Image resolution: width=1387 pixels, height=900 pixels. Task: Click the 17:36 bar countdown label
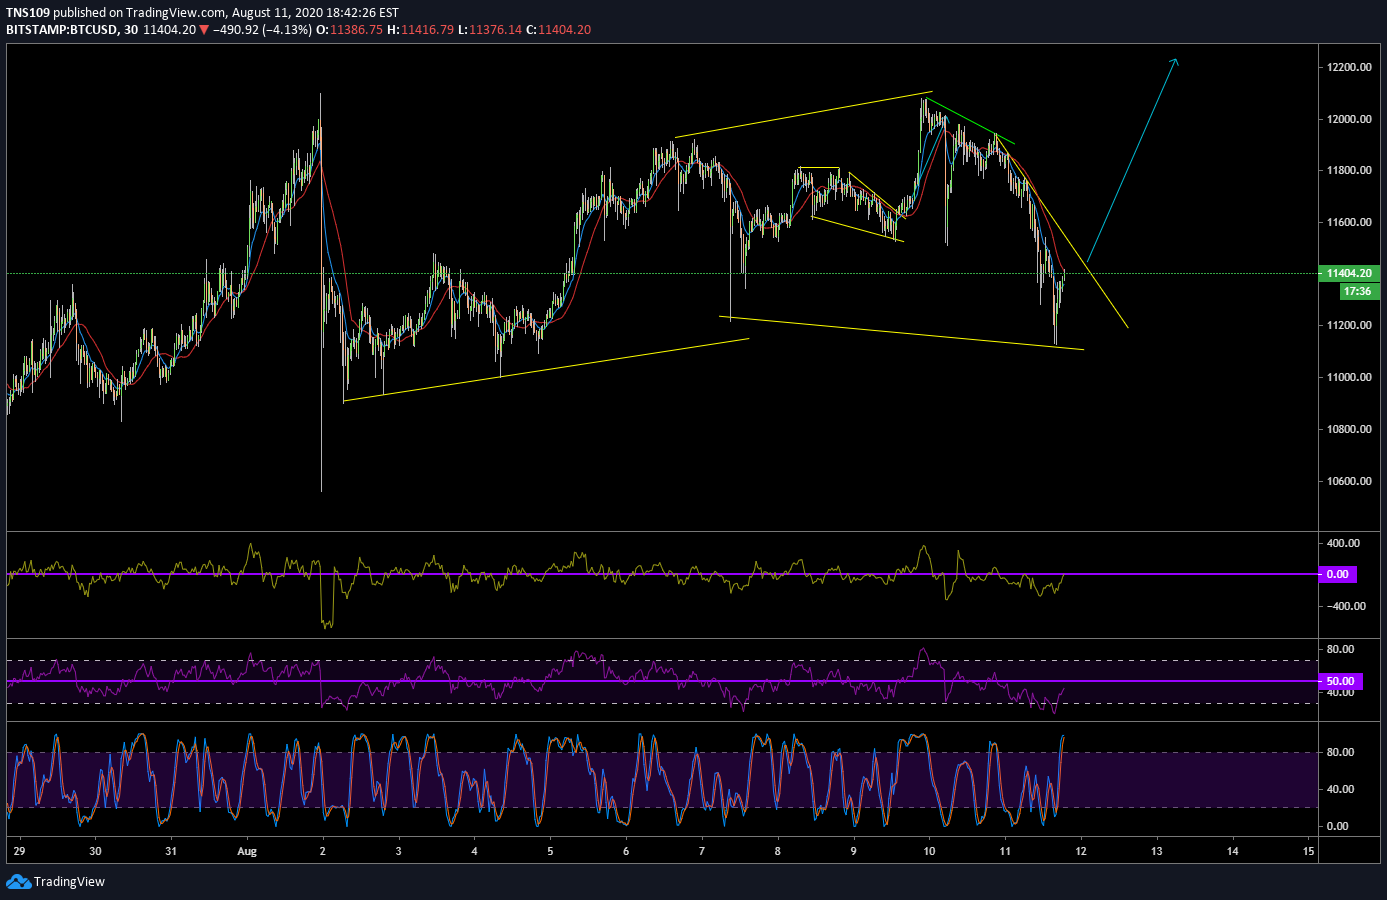click(x=1358, y=291)
